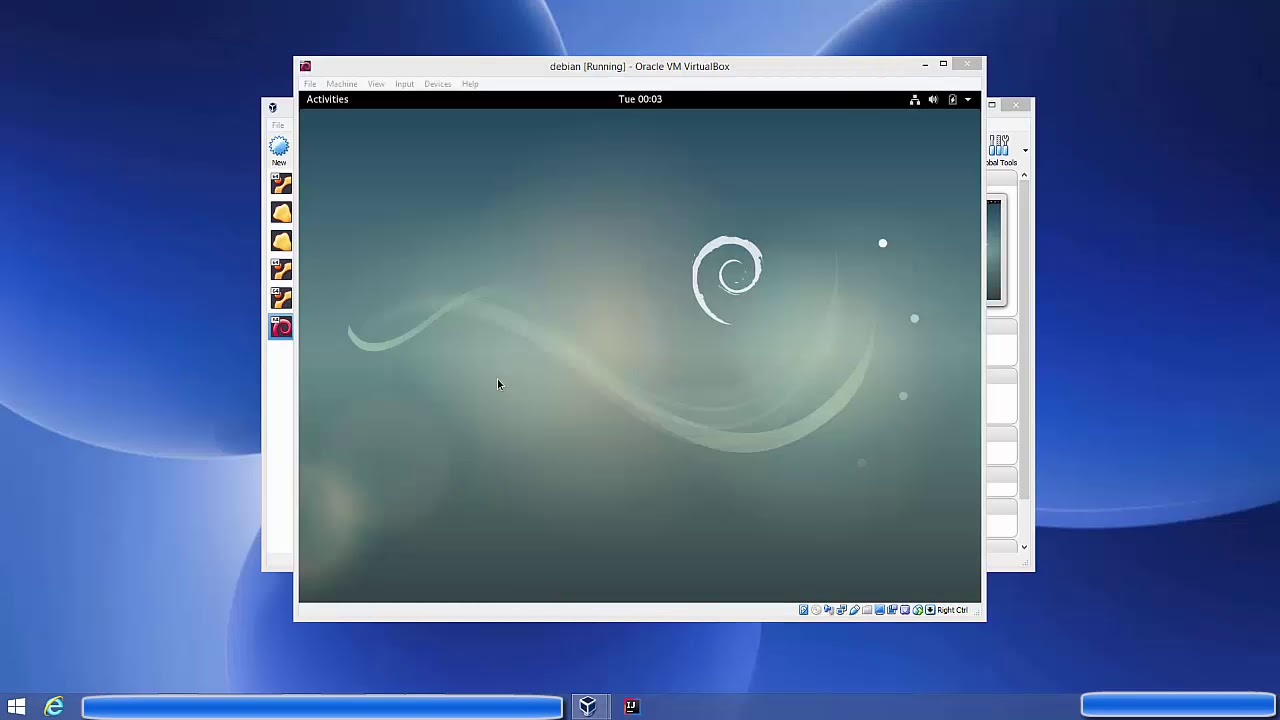Image resolution: width=1280 pixels, height=720 pixels.
Task: Click the volume speaker icon in GNOME bar
Action: pyautogui.click(x=933, y=99)
